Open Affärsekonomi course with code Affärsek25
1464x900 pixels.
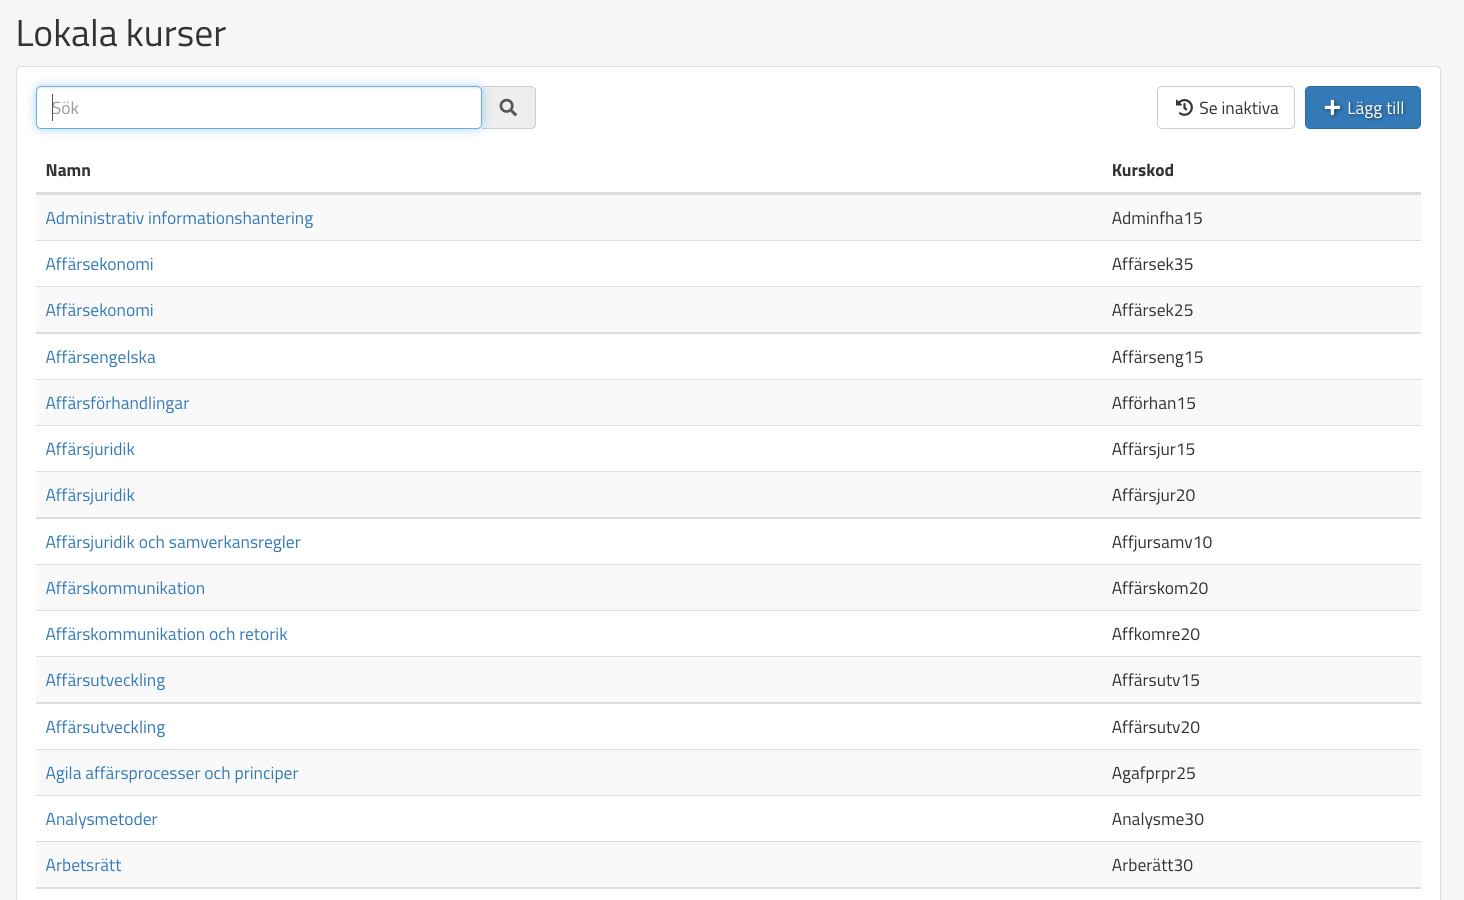pyautogui.click(x=99, y=310)
